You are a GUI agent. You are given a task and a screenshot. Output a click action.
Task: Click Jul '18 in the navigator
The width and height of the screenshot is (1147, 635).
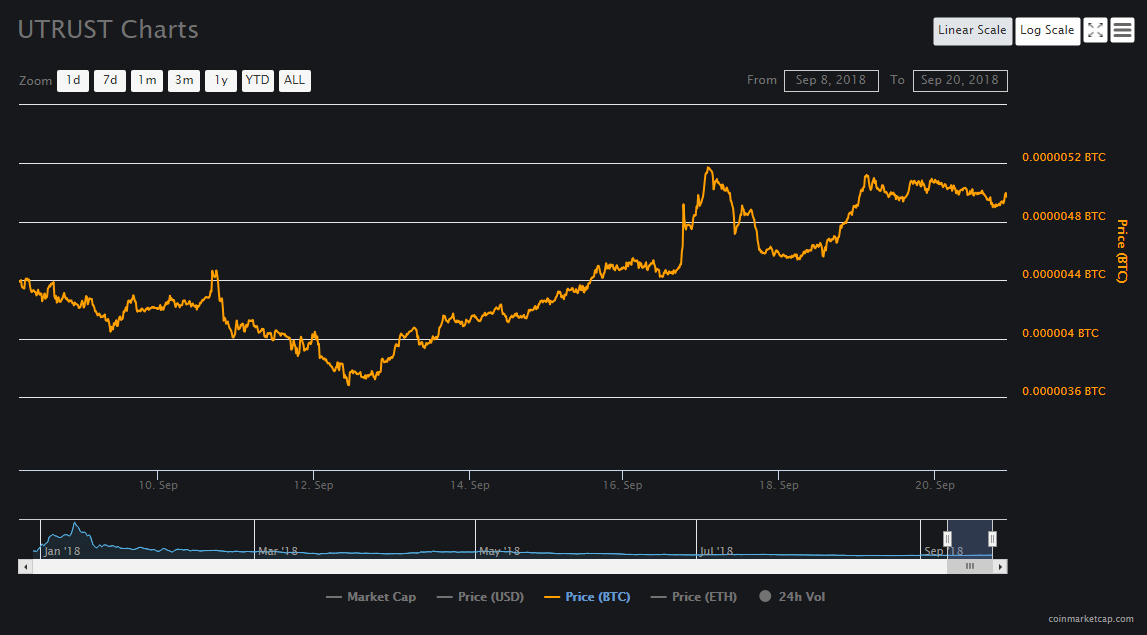716,551
